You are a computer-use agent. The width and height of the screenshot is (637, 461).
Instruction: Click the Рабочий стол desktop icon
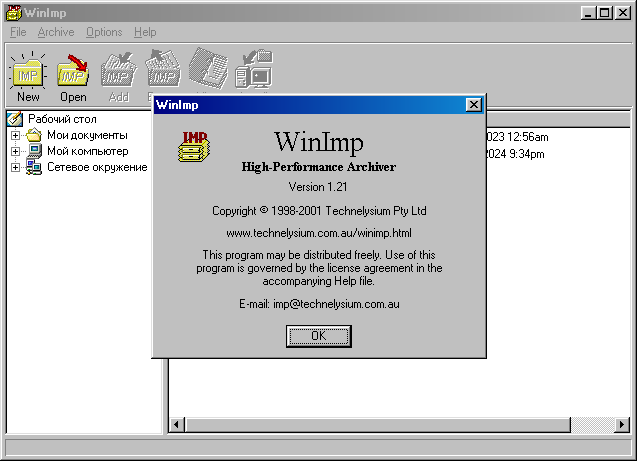15,119
